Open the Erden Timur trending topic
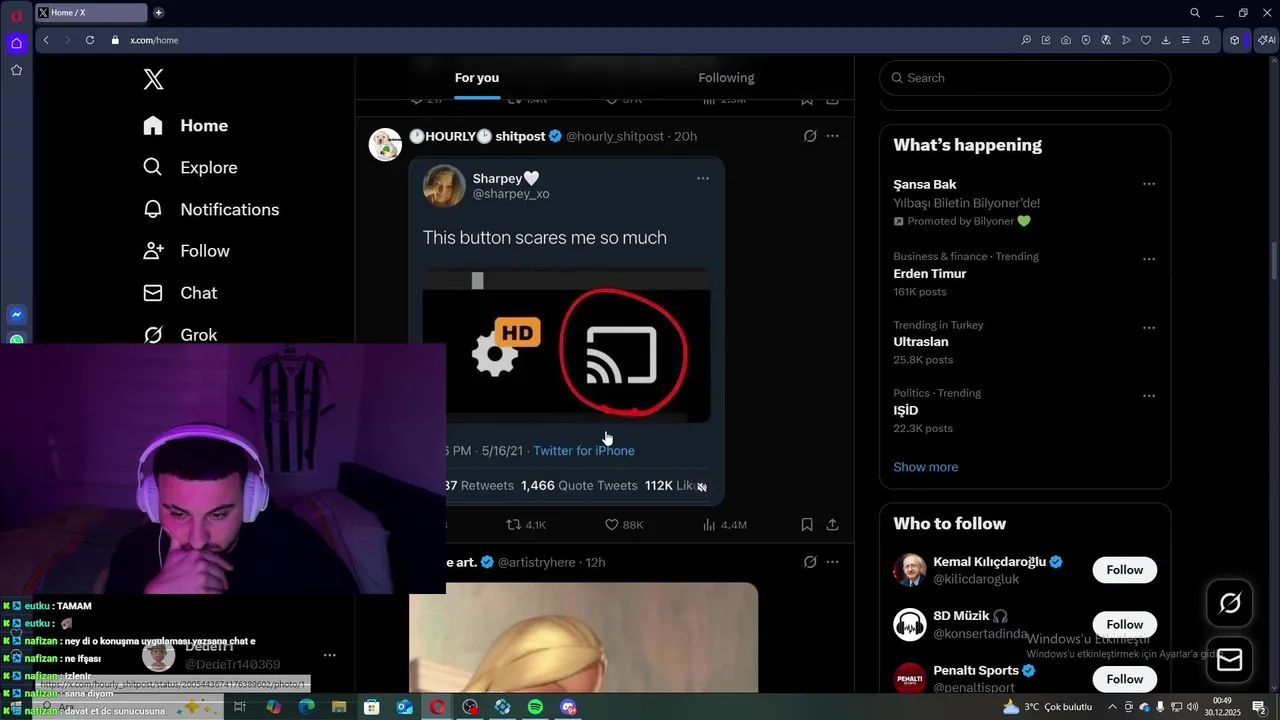1280x720 pixels. pyautogui.click(x=930, y=274)
